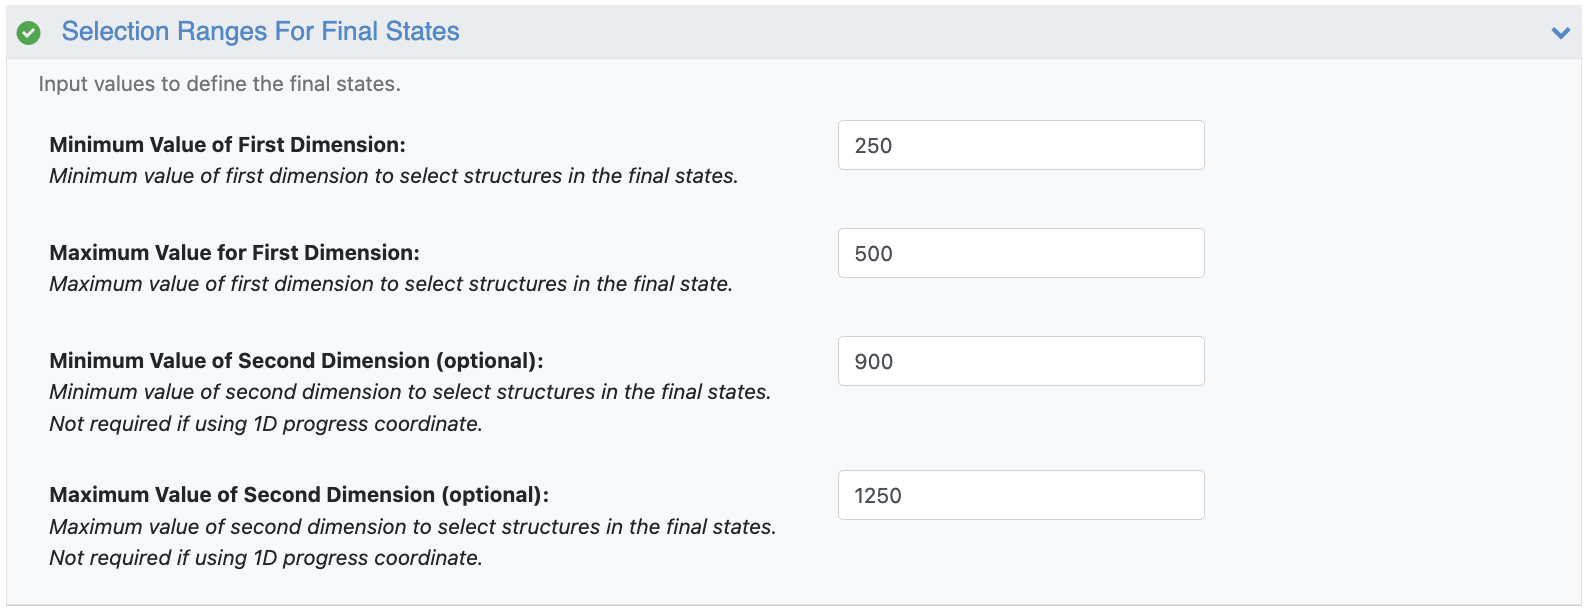Viewport: 1592px width, 616px height.
Task: Click the 'Not required' note under Minimum Second Dimension
Action: [x=265, y=424]
